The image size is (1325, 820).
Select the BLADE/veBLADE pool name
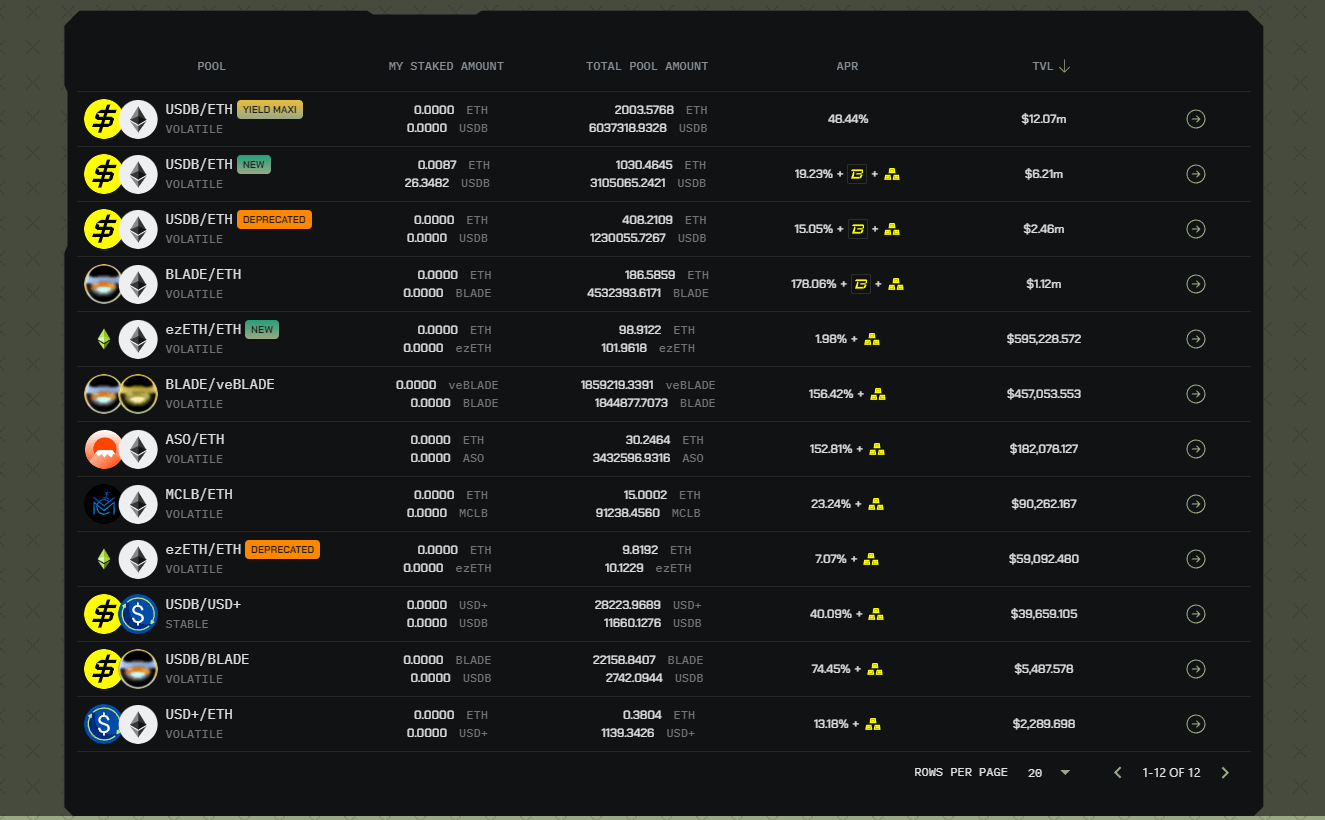[x=219, y=384]
